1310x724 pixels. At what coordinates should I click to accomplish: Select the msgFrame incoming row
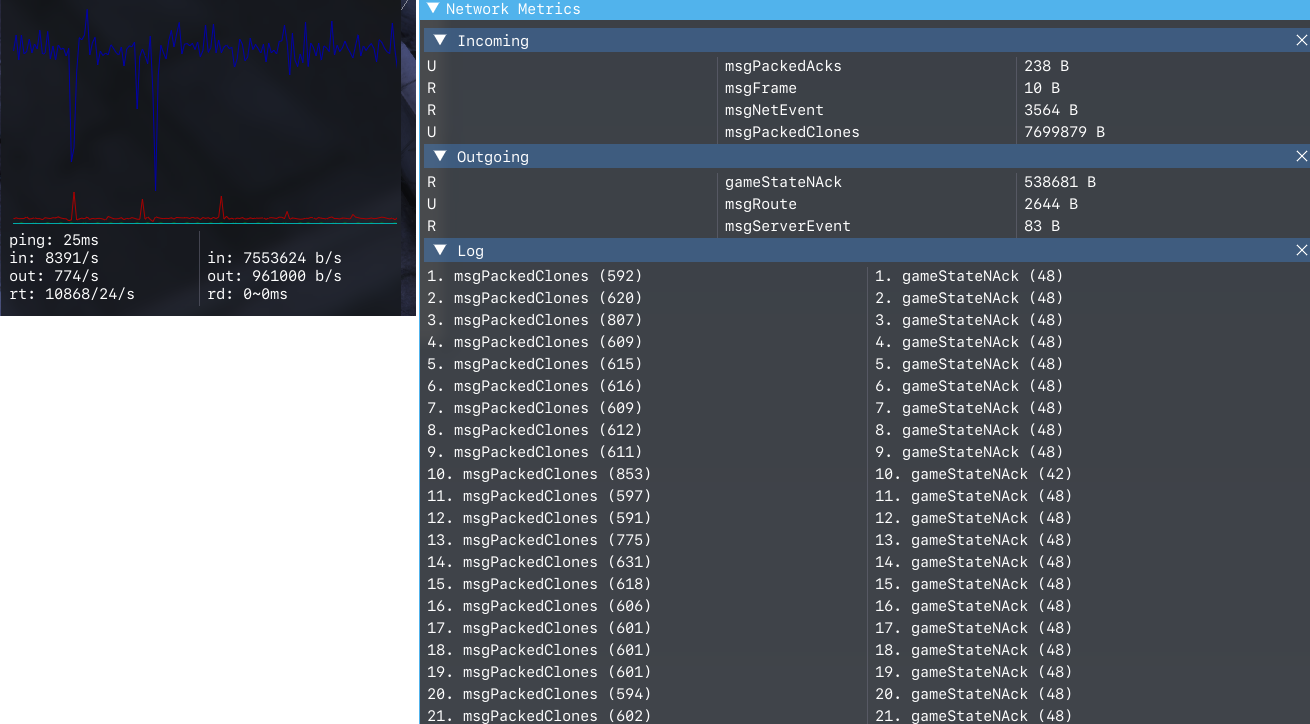pyautogui.click(x=866, y=88)
